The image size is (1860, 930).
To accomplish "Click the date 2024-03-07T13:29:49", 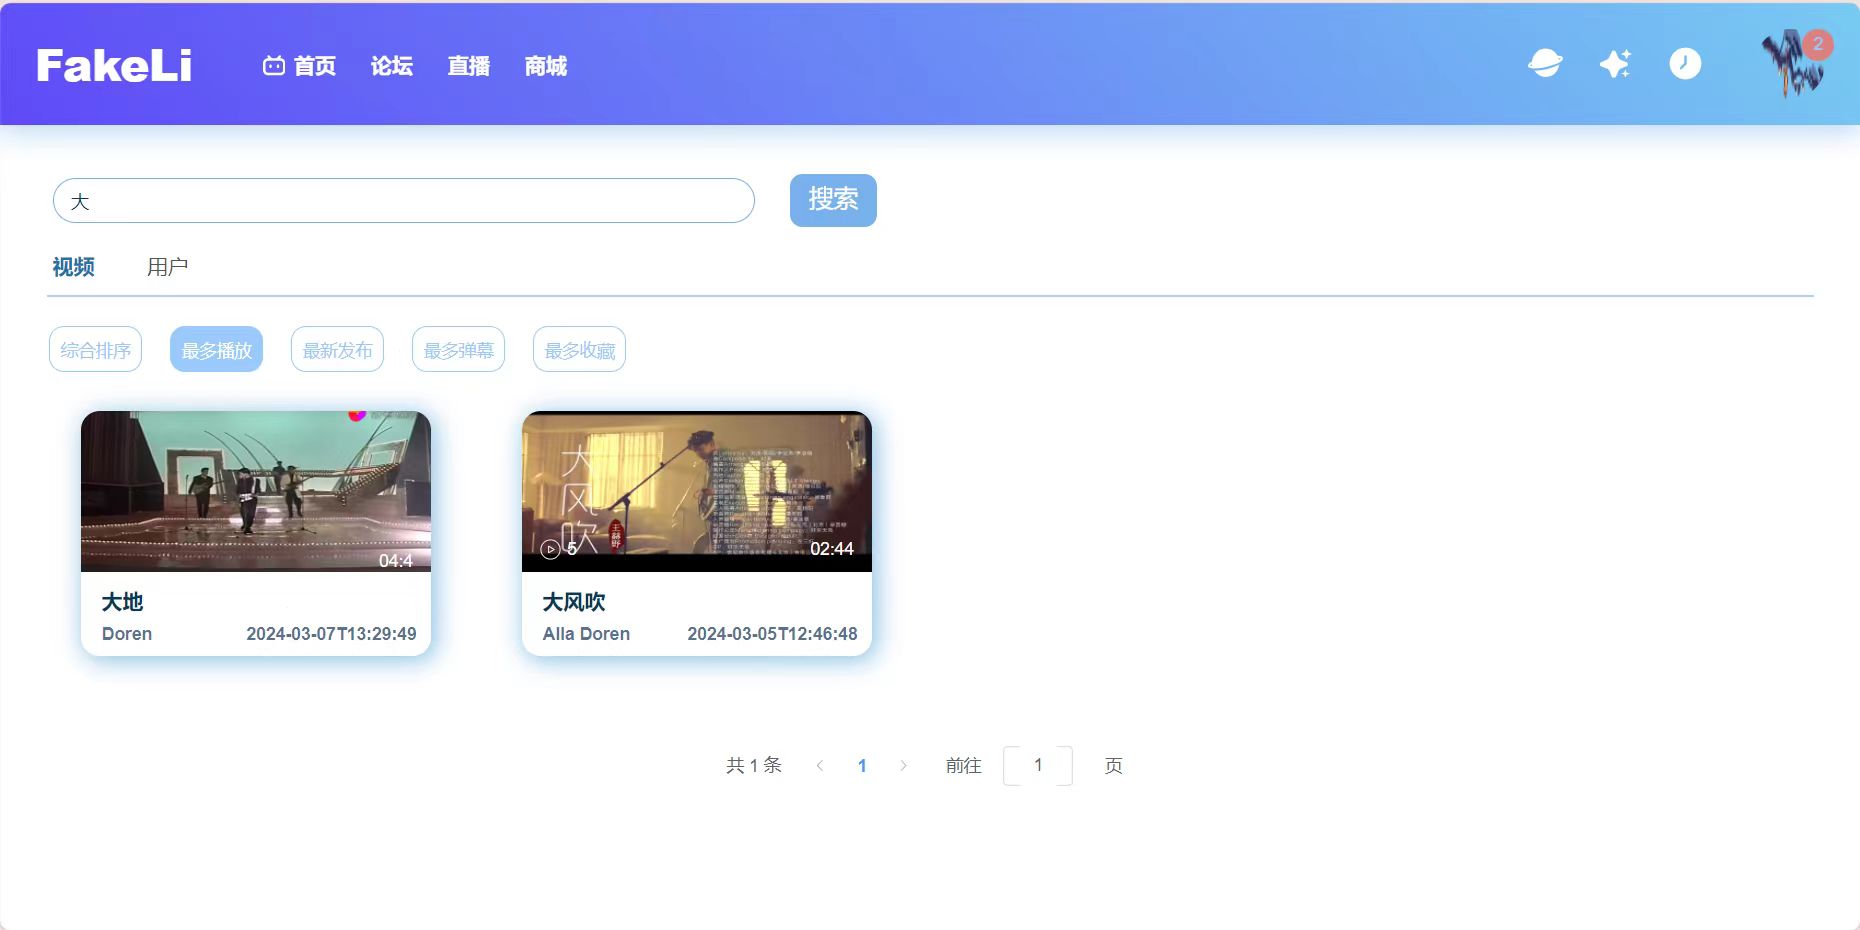I will [331, 634].
